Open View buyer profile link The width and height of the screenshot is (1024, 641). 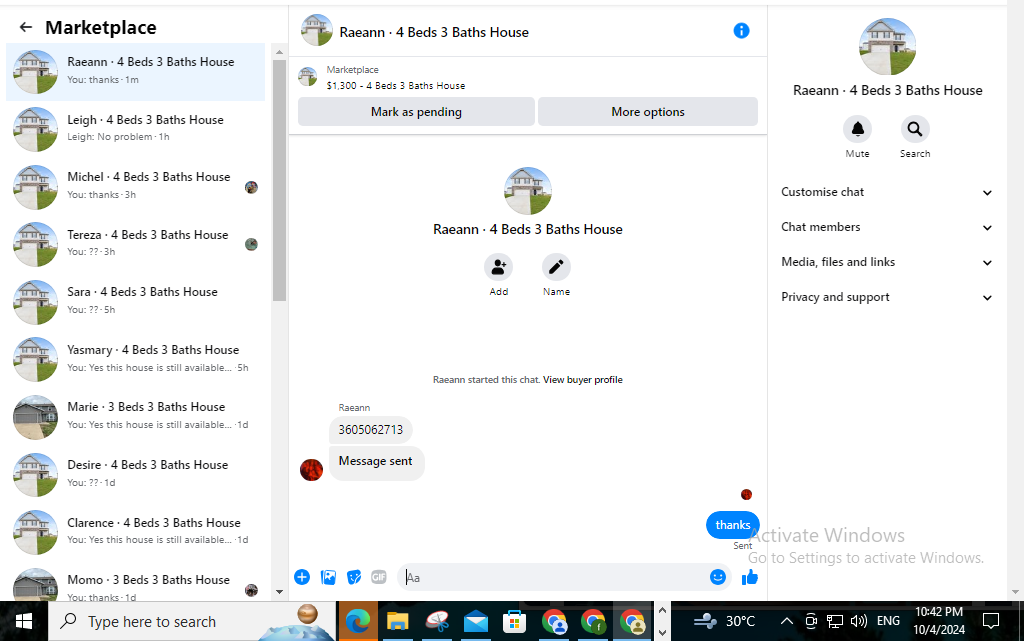click(583, 380)
